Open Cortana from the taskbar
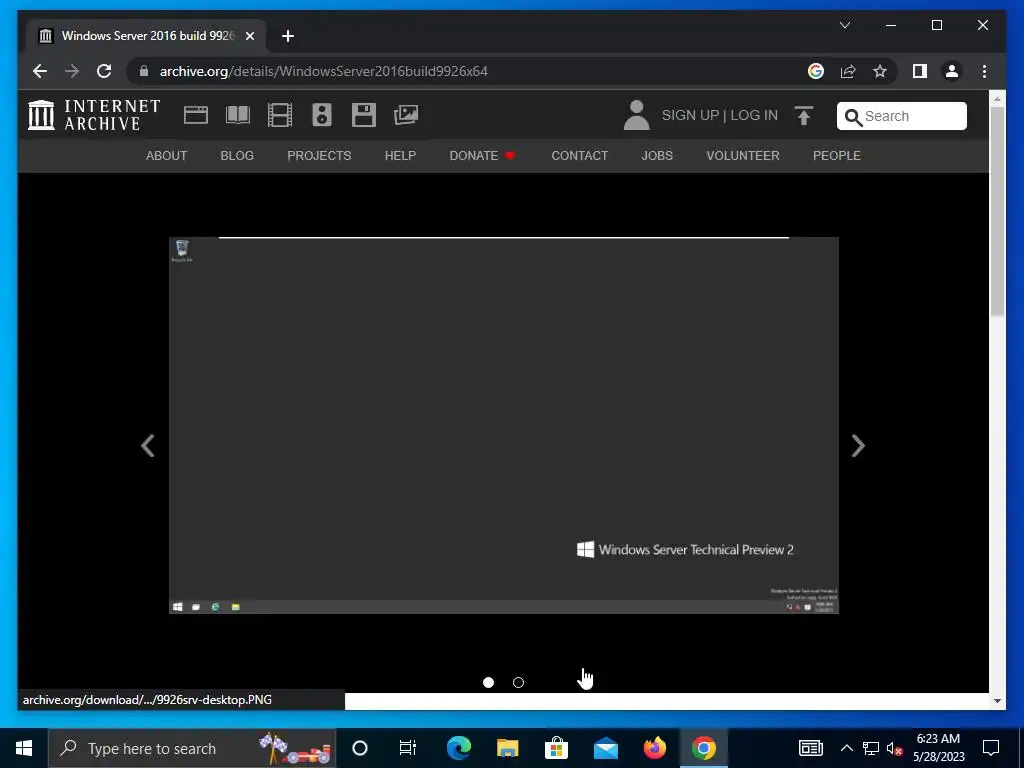Viewport: 1024px width, 768px height. pyautogui.click(x=360, y=748)
